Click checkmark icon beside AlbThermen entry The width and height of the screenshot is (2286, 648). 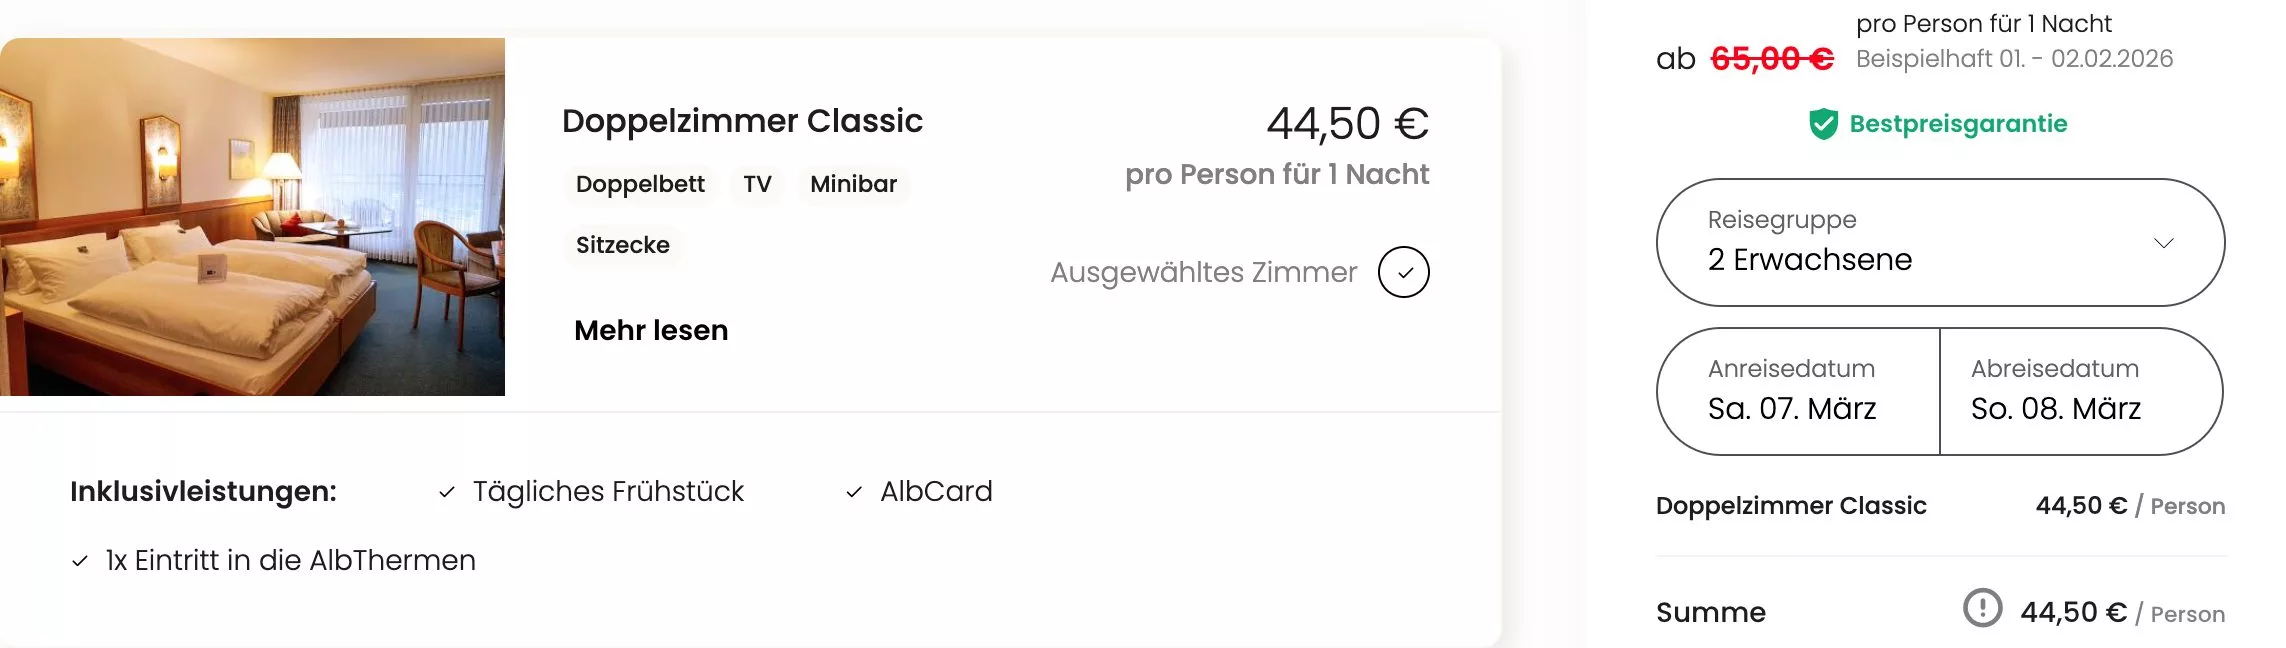tap(80, 561)
